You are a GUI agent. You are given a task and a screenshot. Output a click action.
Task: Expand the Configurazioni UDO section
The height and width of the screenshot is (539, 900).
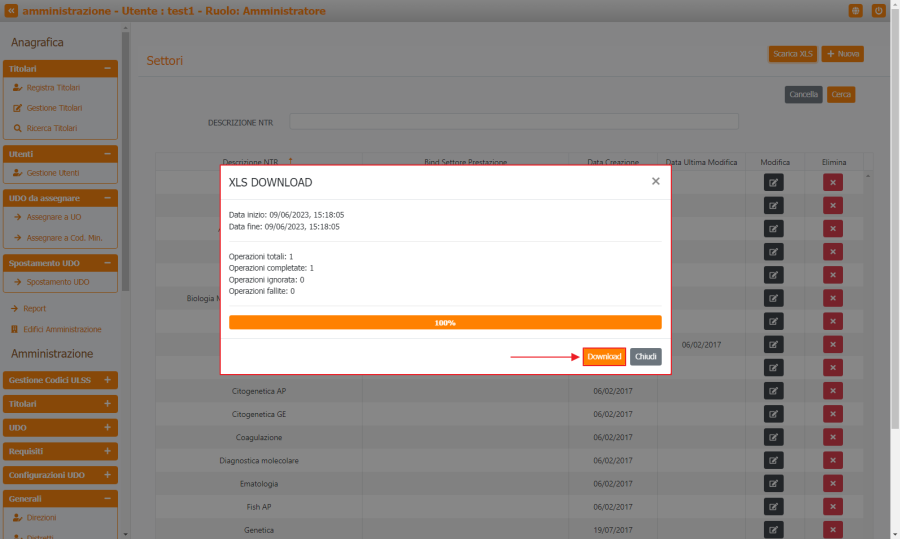(107, 474)
